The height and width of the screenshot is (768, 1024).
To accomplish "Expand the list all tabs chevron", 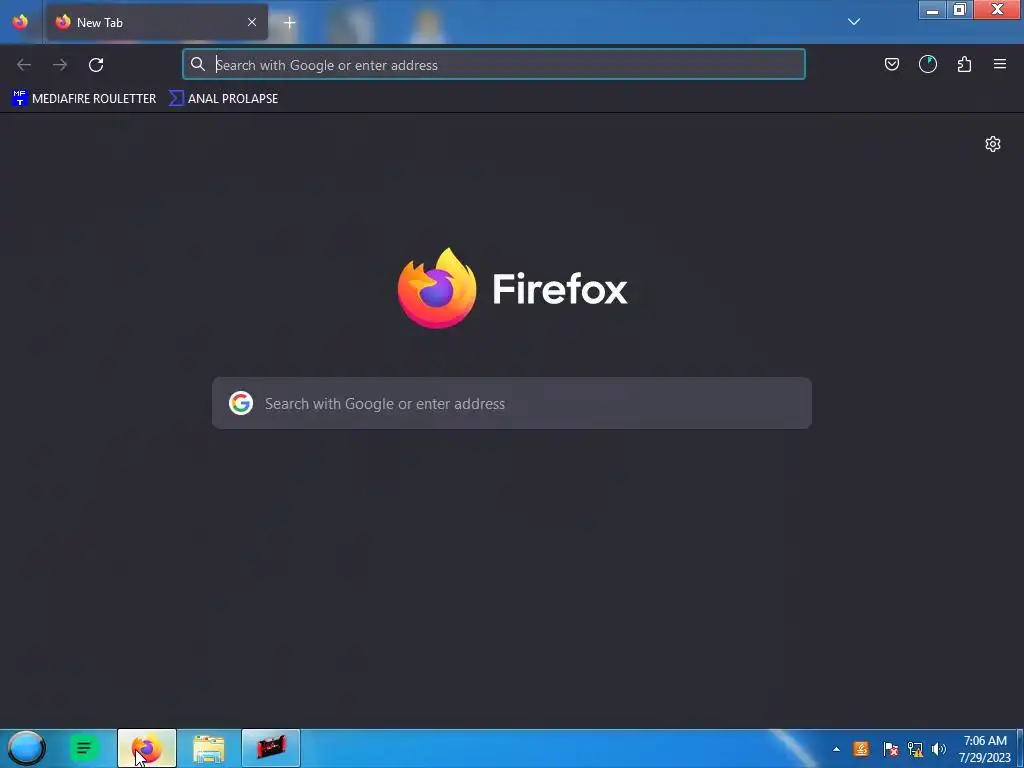I will [x=854, y=22].
